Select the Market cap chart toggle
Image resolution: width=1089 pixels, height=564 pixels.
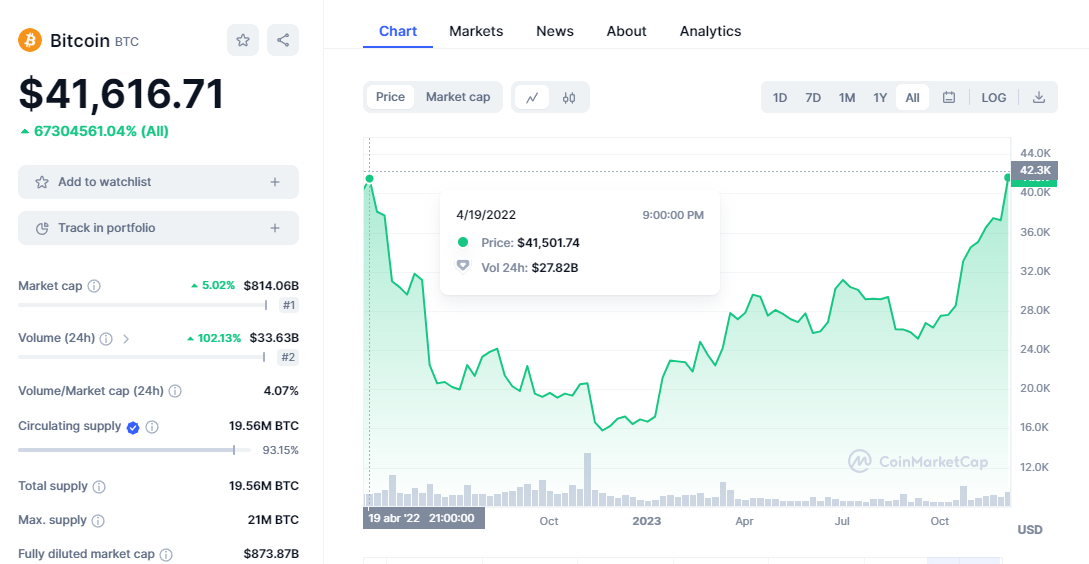458,97
